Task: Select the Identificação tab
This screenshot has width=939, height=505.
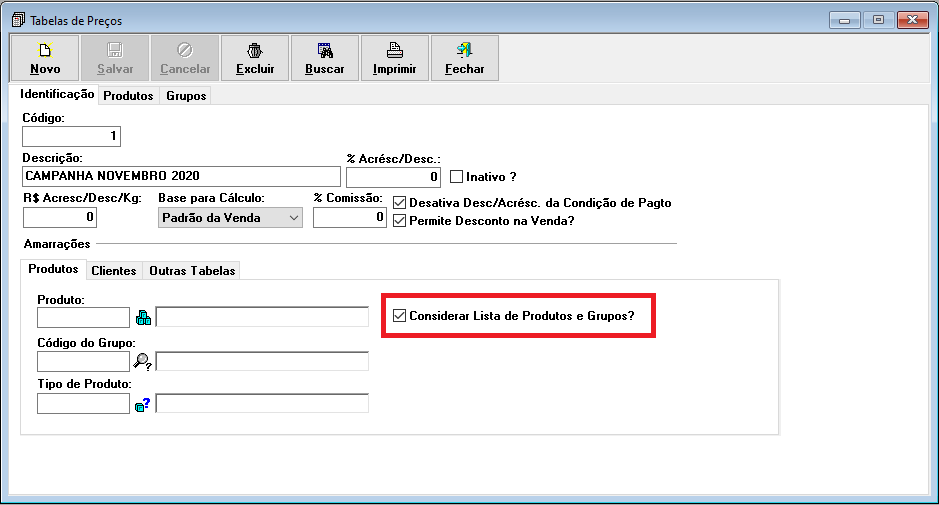Action: 57,94
